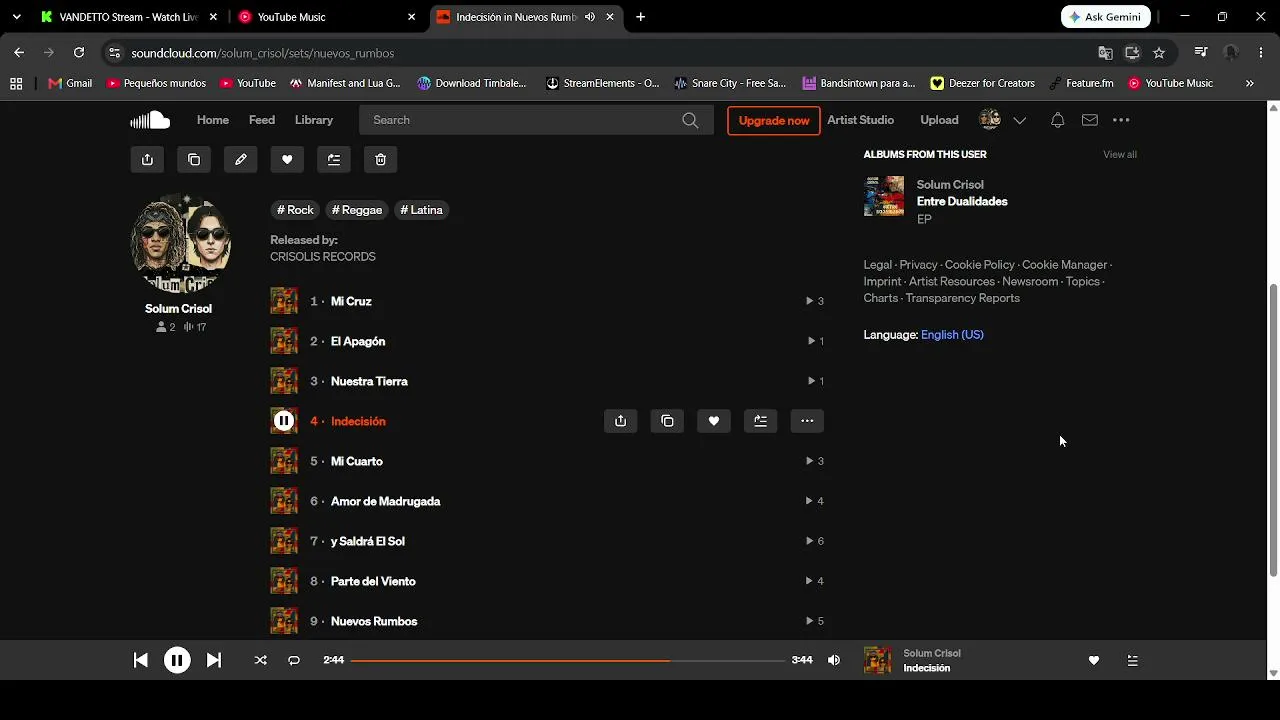Screen dimensions: 1280x720
Task: Add playlist to next up queue
Action: pyautogui.click(x=334, y=159)
